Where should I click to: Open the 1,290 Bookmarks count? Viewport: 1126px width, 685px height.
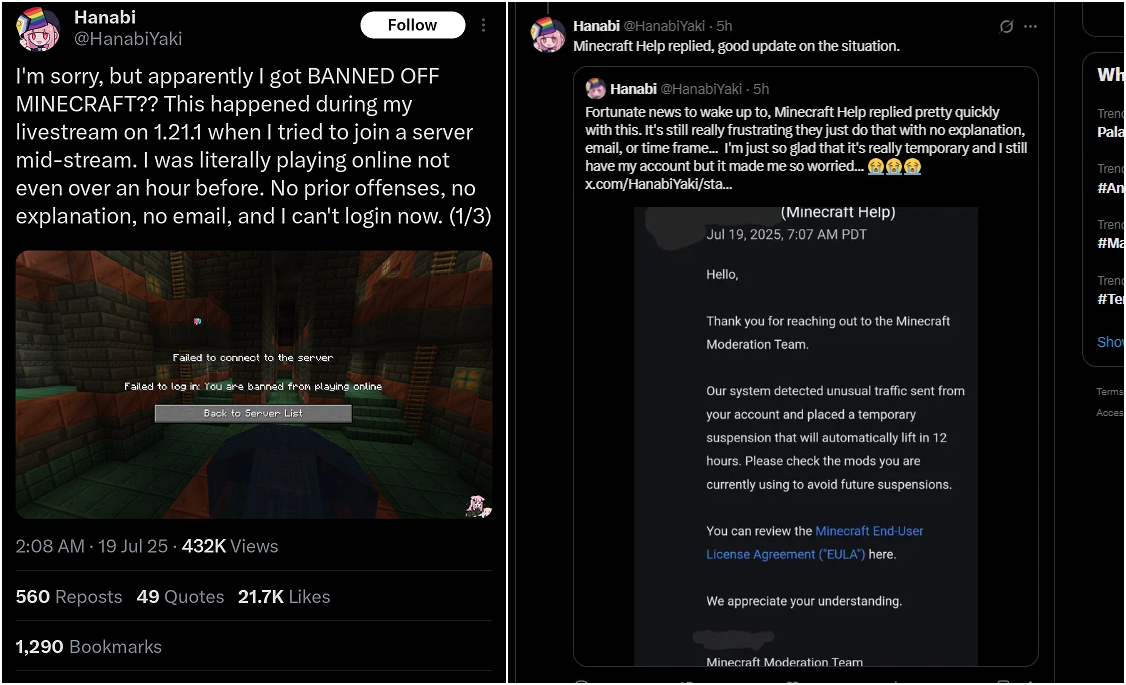[x=88, y=647]
